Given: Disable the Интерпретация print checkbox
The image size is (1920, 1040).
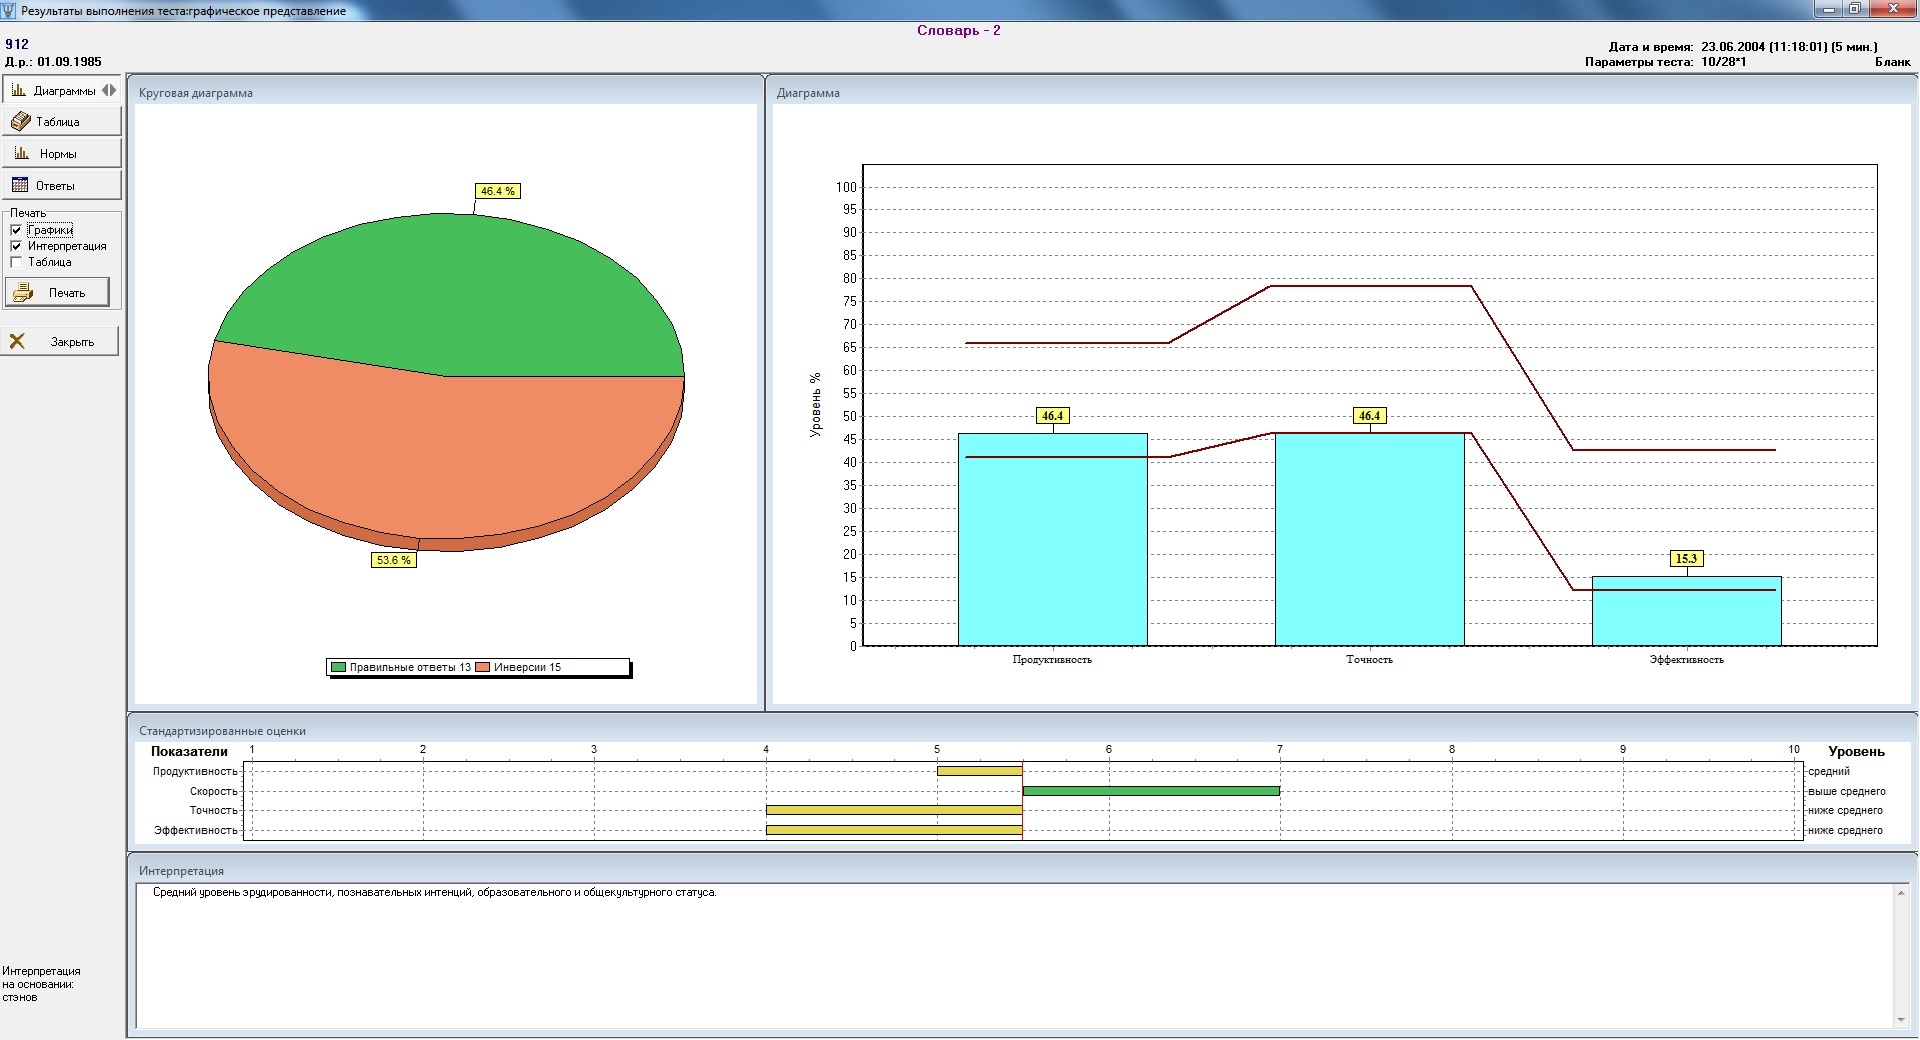Looking at the screenshot, I should tap(16, 246).
